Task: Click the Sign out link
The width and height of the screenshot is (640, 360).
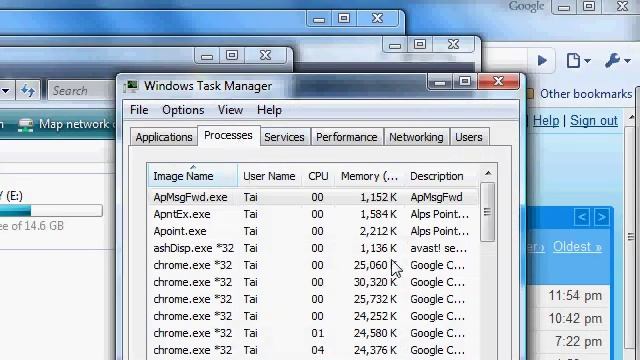Action: tap(594, 121)
